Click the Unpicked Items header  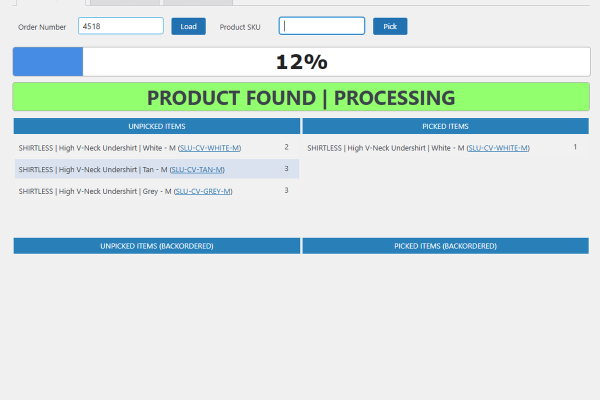tap(157, 126)
